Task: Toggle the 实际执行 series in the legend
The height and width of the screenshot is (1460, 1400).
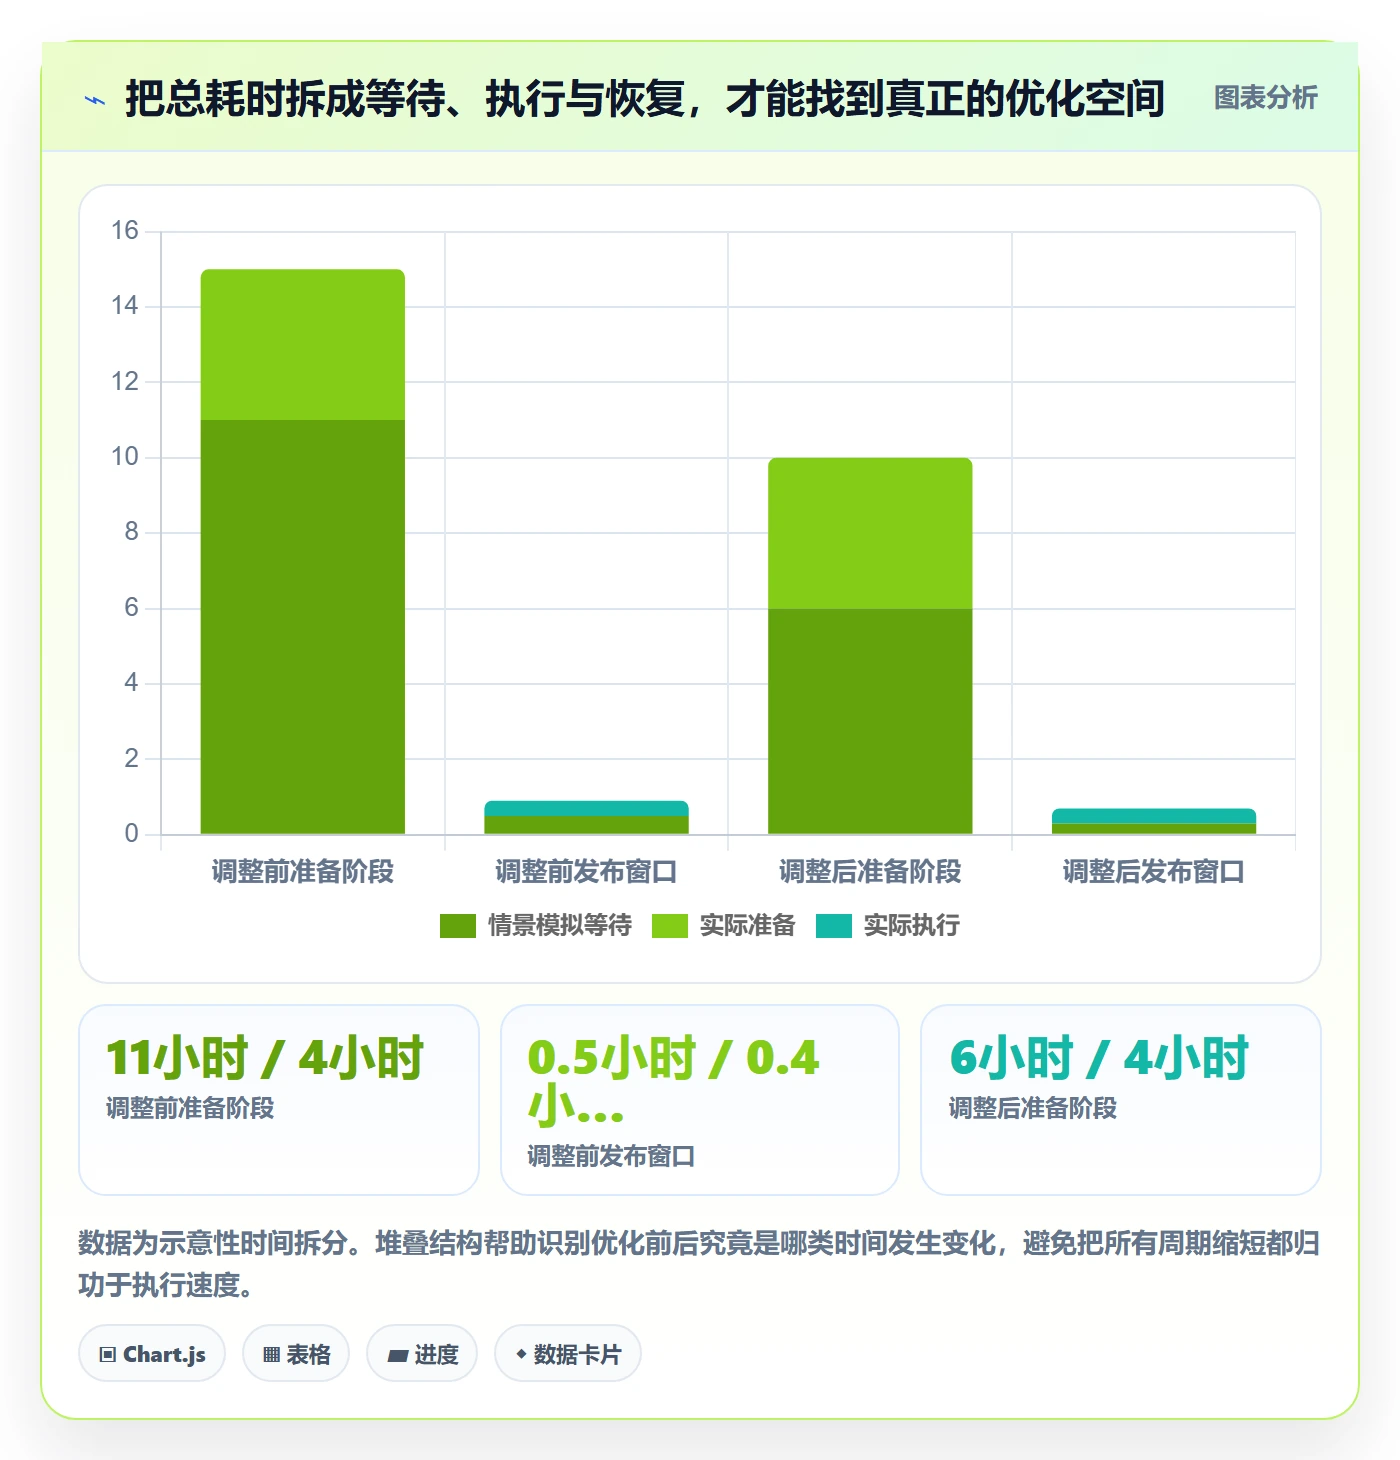Action: (888, 926)
